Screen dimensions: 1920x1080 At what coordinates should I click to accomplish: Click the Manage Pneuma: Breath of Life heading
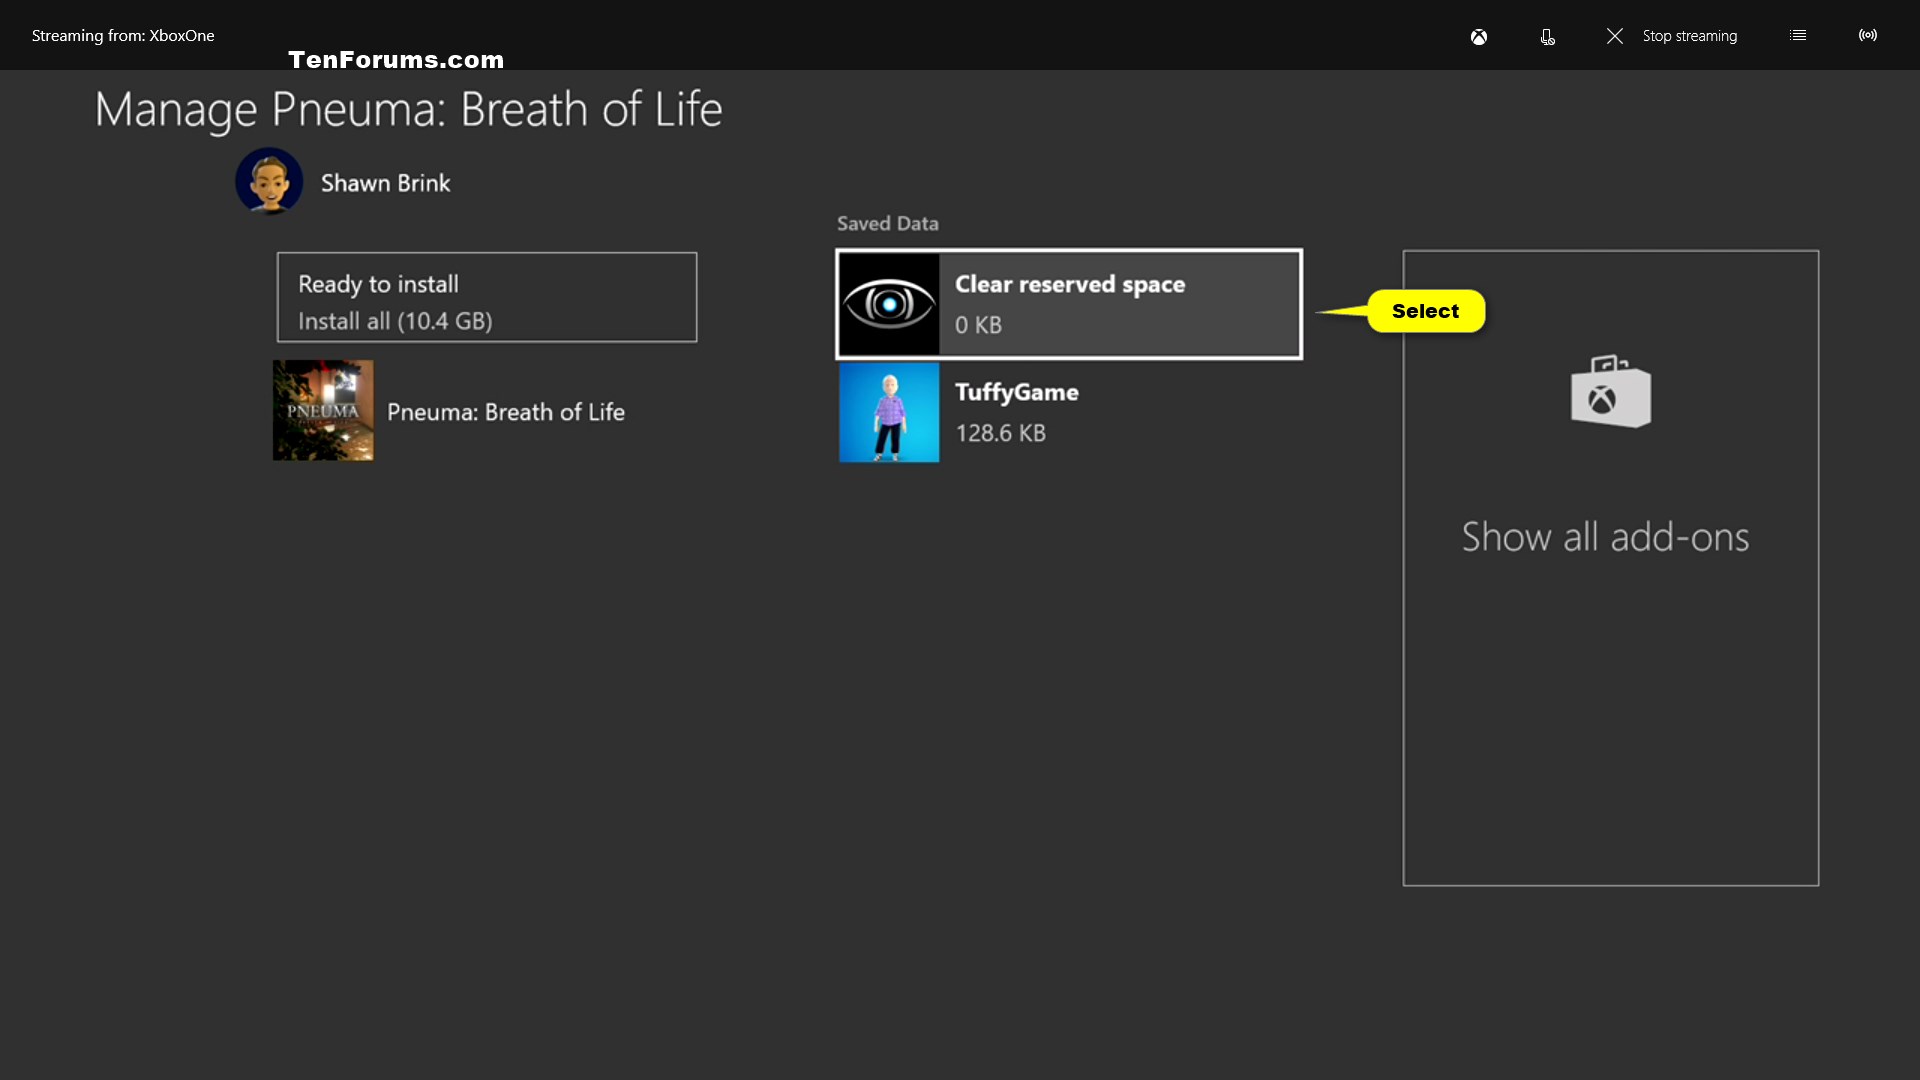[408, 109]
